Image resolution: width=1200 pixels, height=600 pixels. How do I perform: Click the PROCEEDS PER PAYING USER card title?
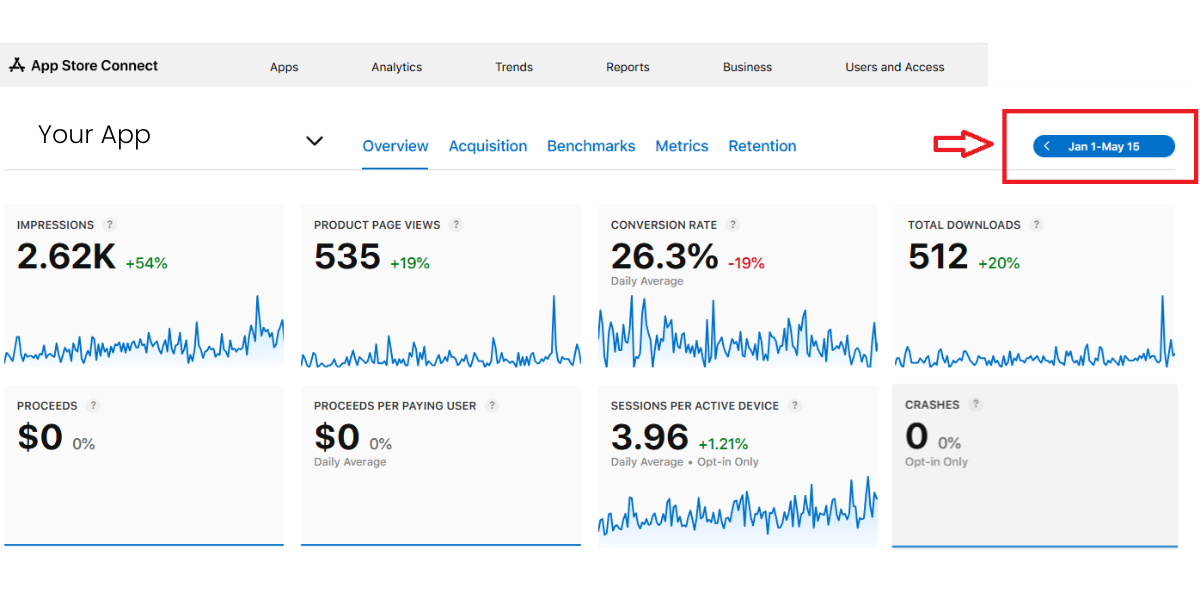[x=396, y=406]
